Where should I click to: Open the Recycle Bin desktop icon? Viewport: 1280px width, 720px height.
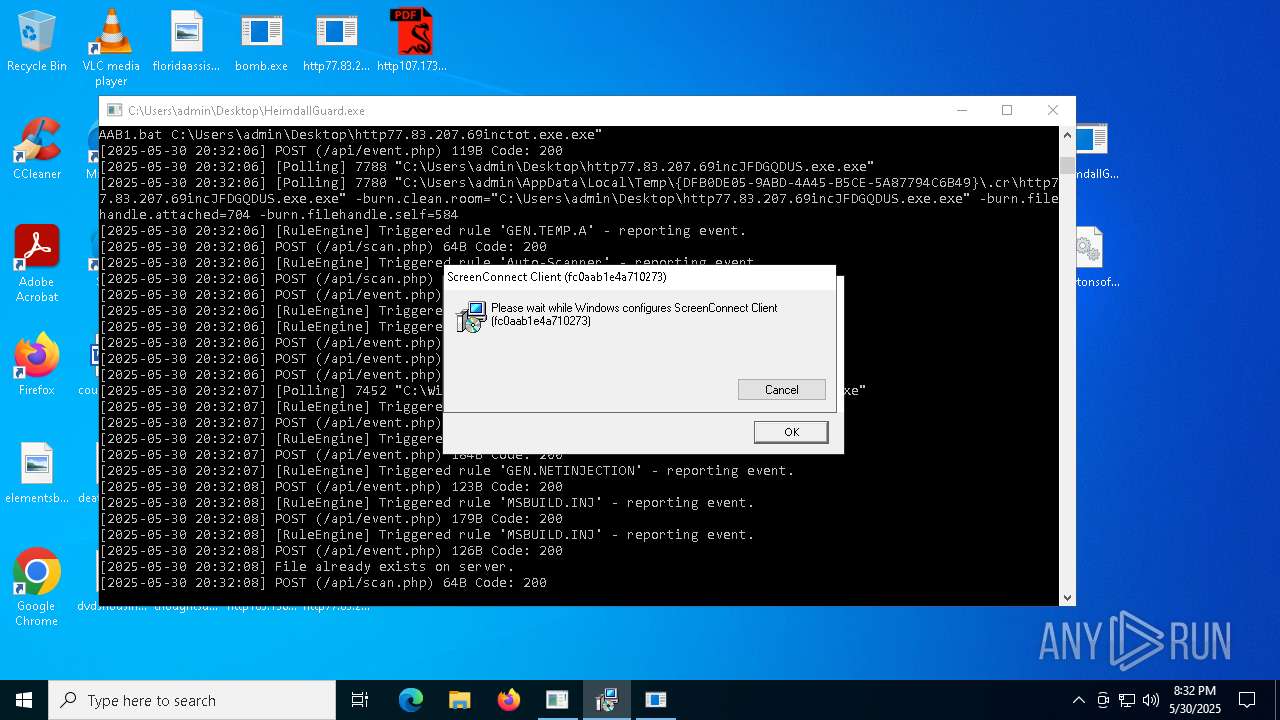point(37,41)
